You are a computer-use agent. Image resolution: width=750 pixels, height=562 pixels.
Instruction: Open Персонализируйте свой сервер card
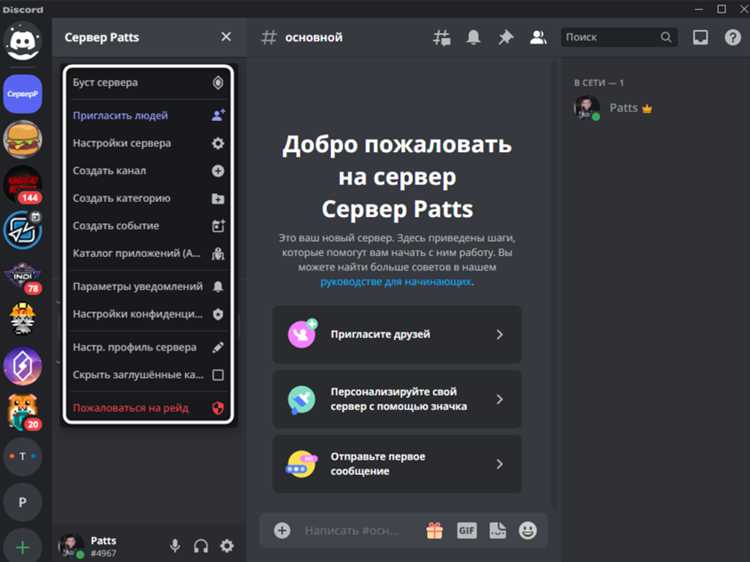pos(397,399)
